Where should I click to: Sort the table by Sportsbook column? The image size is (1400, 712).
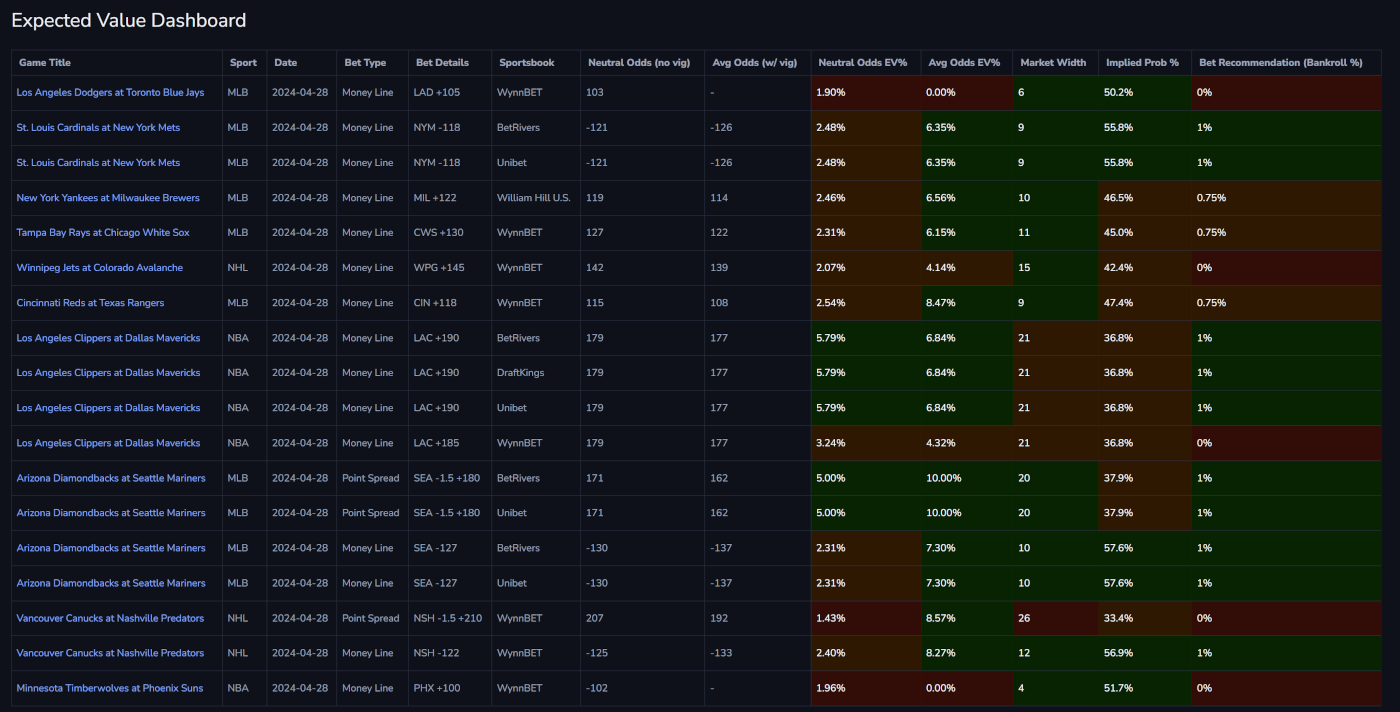tap(527, 62)
